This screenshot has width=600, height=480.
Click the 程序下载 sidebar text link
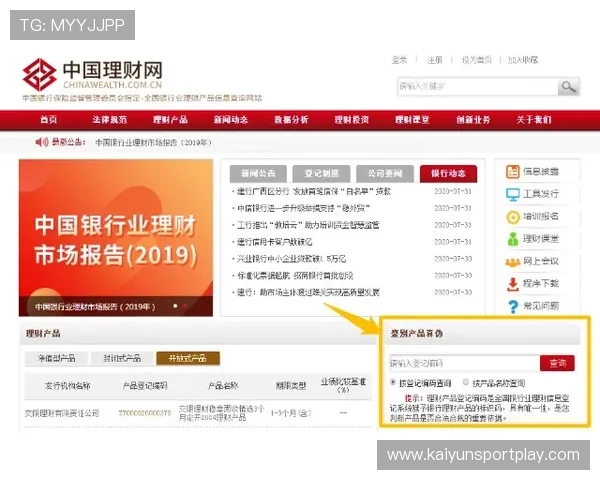click(541, 284)
